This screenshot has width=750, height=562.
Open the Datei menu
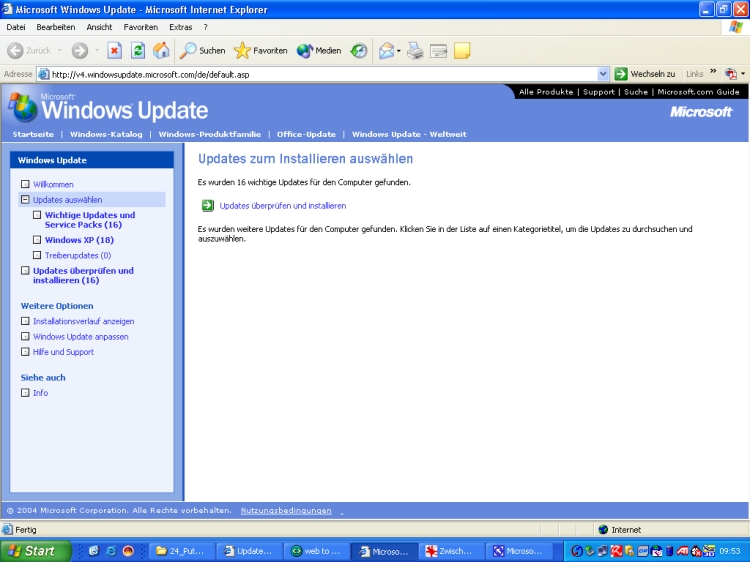point(16,27)
